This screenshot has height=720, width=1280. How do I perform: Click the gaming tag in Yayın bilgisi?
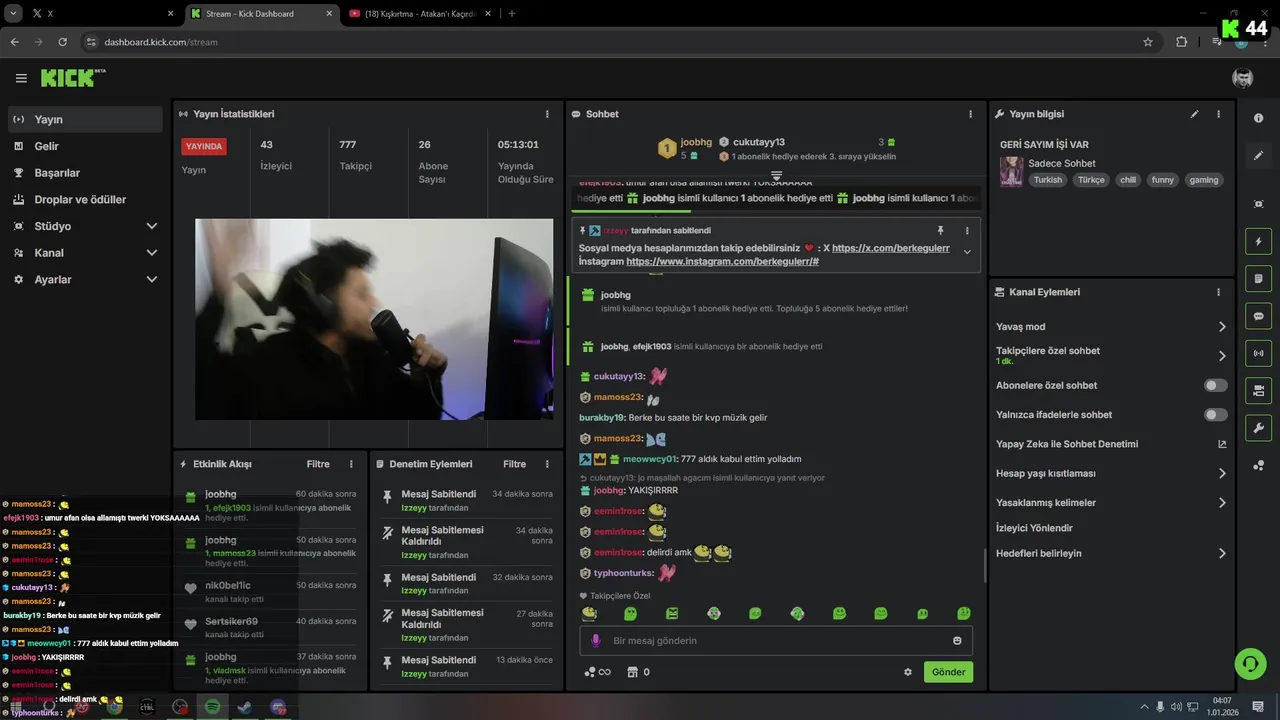(x=1204, y=180)
